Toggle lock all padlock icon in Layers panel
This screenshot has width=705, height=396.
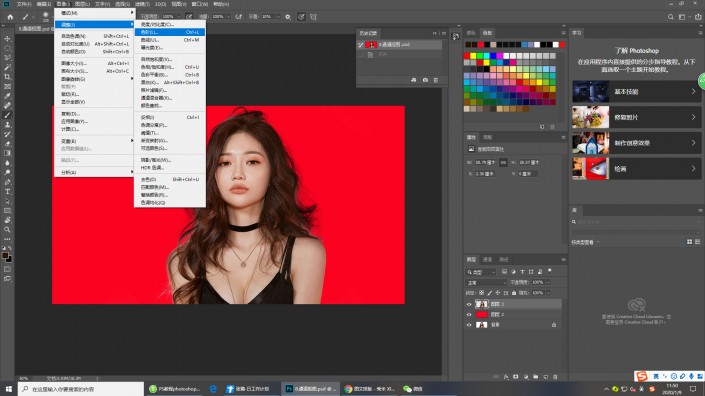point(514,293)
